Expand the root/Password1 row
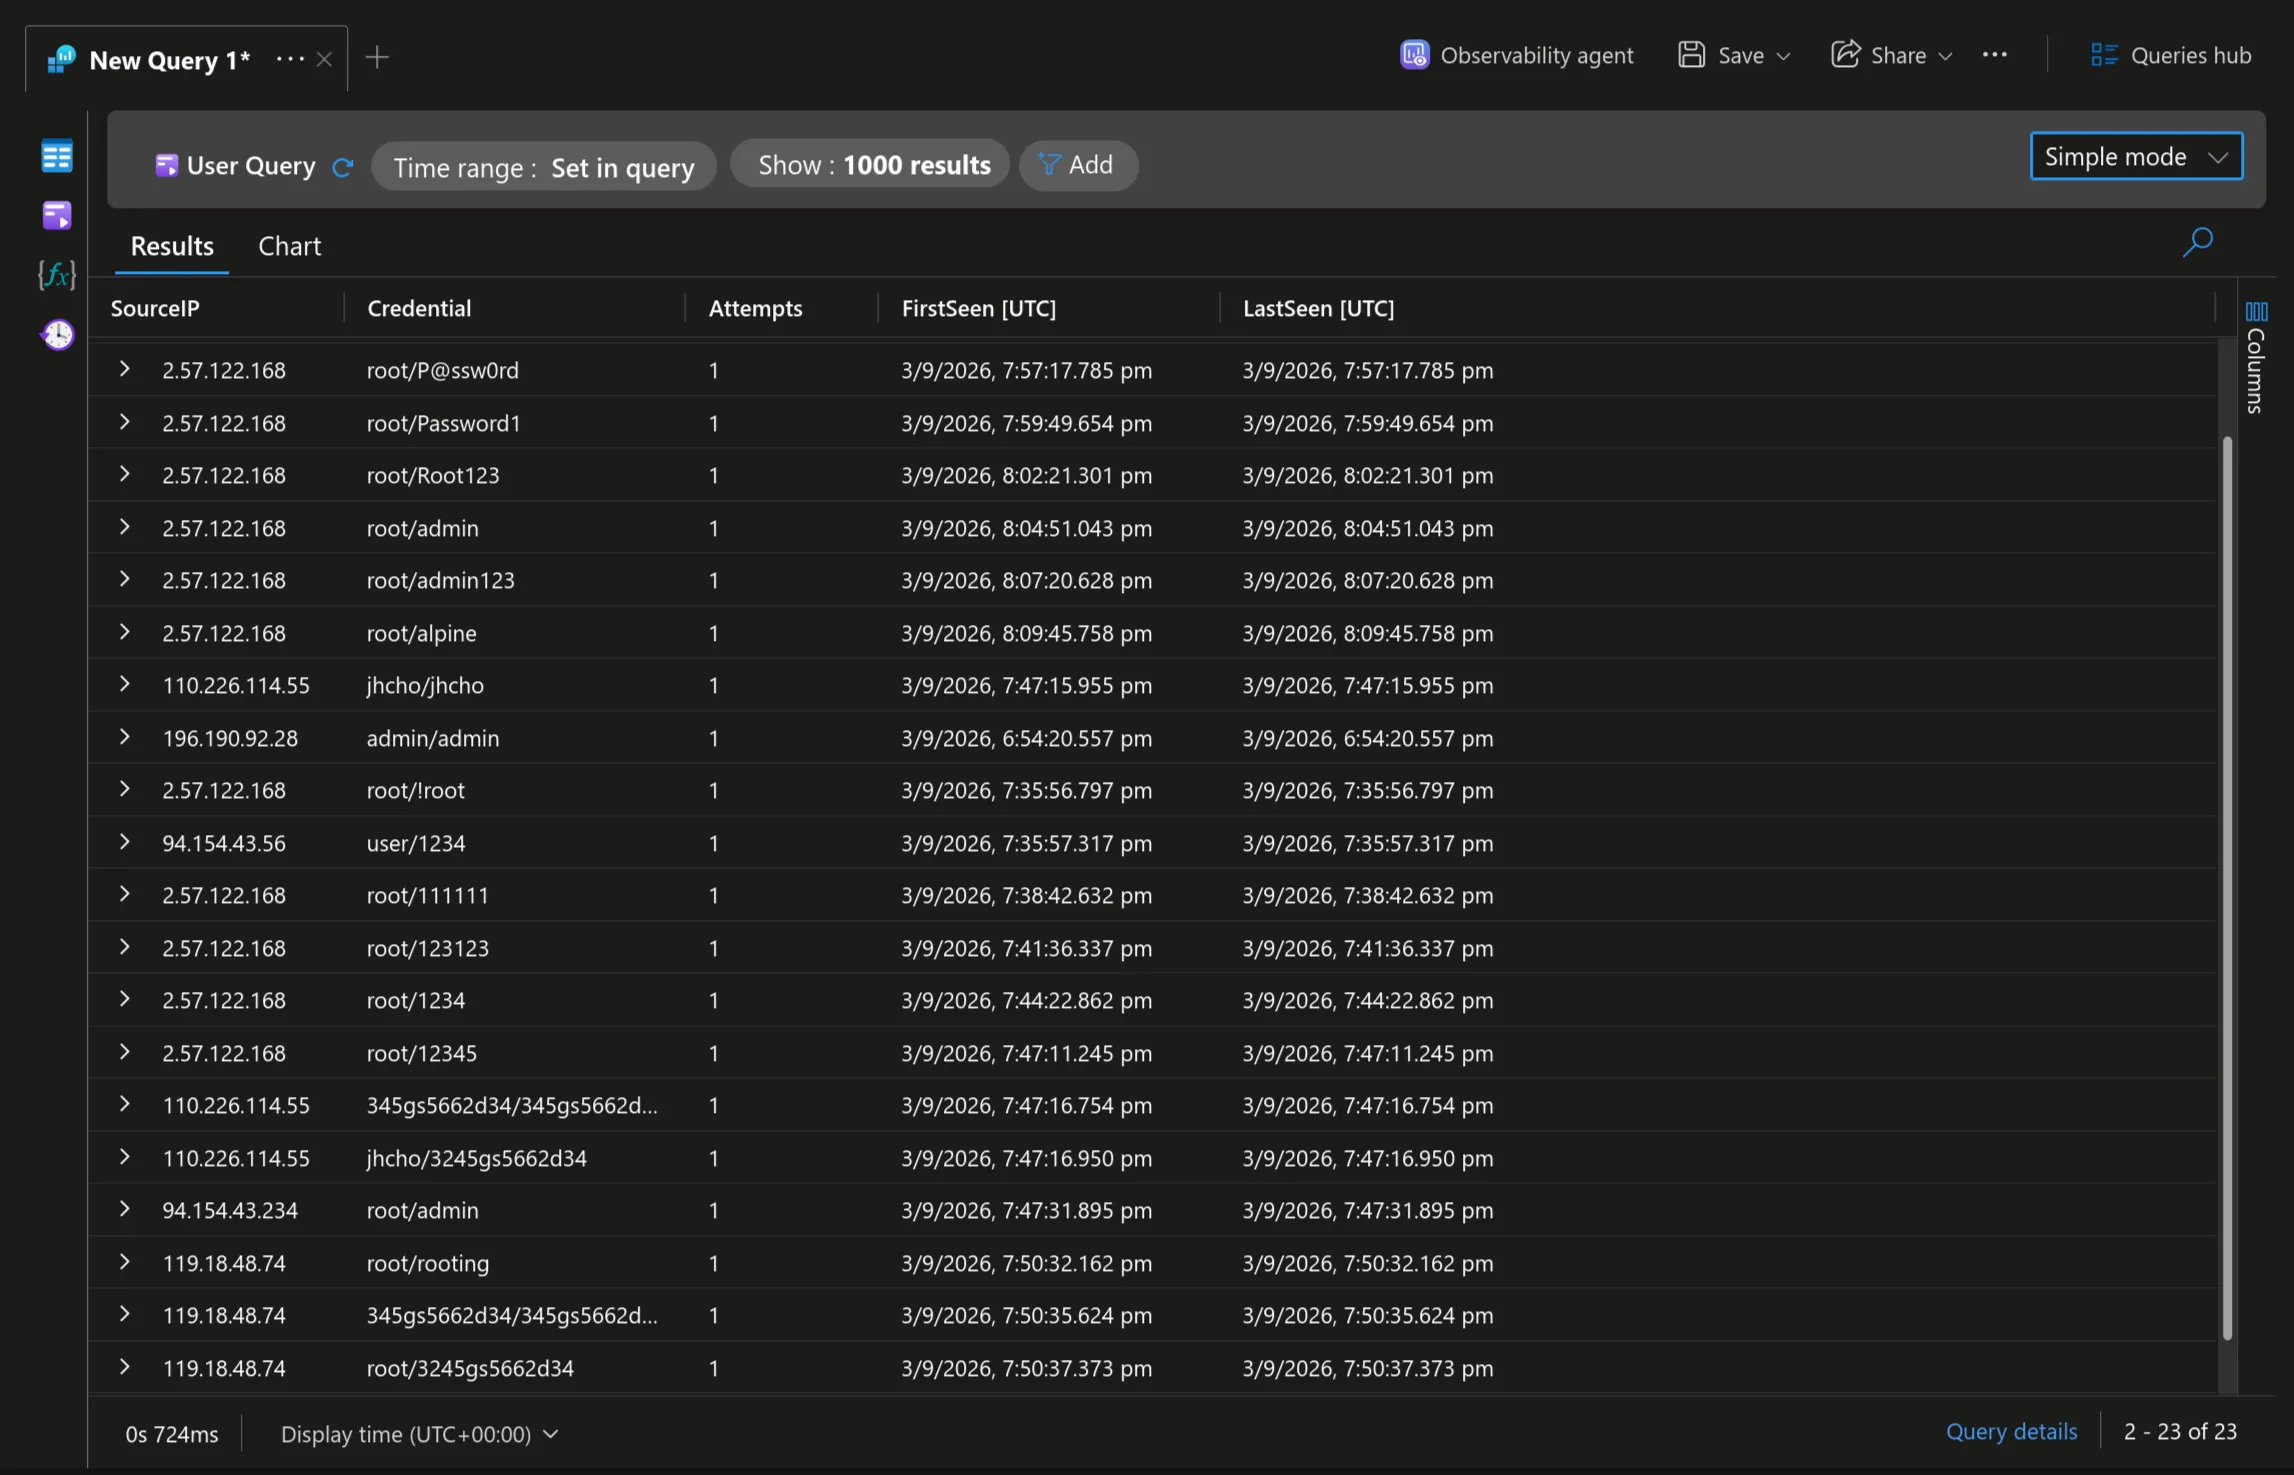The width and height of the screenshot is (2294, 1475). pyautogui.click(x=124, y=422)
